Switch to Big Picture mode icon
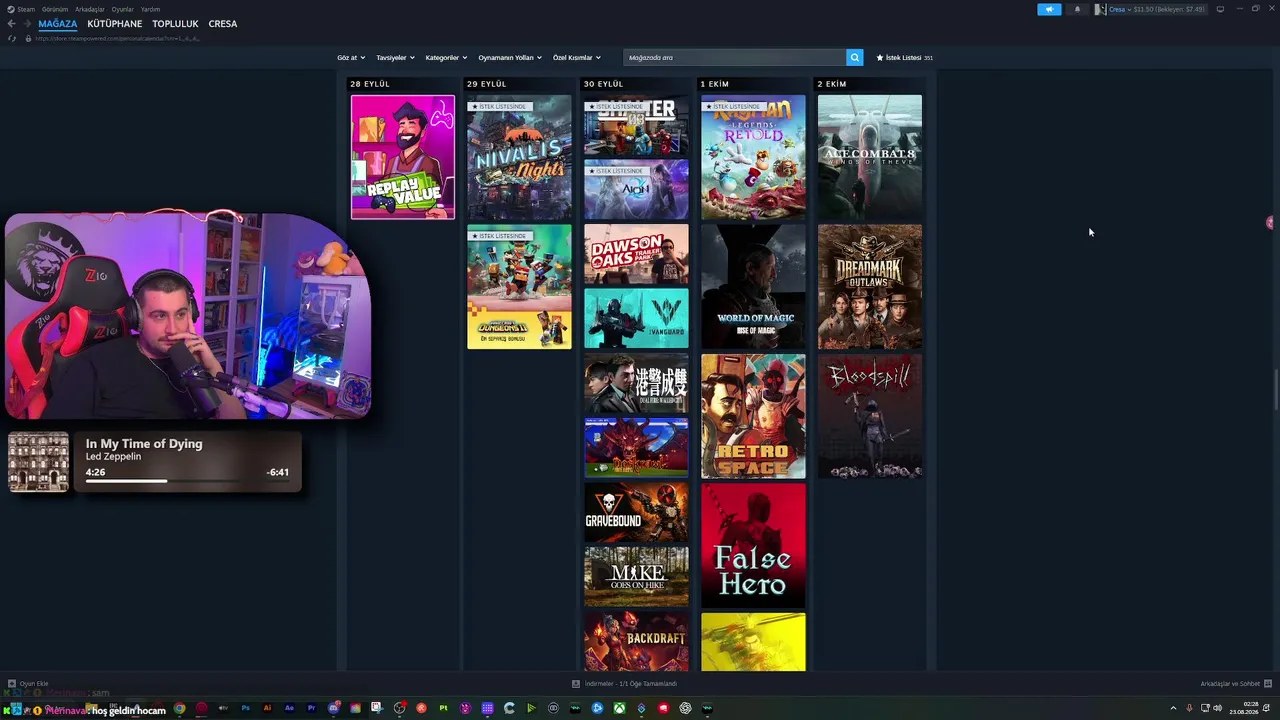This screenshot has width=1280, height=720. 1220,9
